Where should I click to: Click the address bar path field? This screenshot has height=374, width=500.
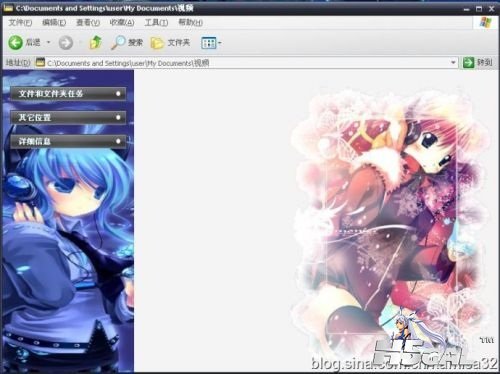(246, 63)
